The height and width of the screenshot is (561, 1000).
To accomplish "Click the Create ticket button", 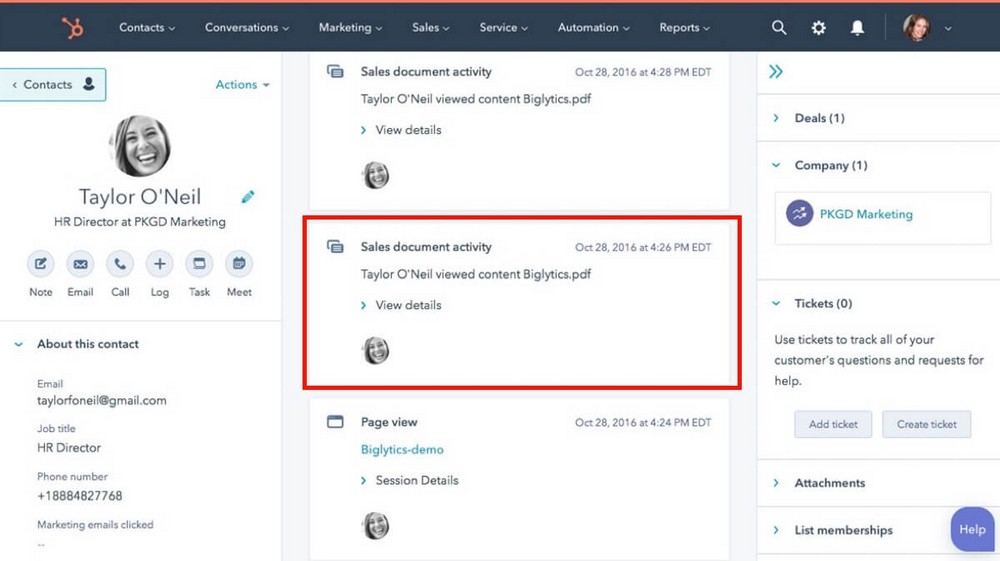I will [927, 424].
